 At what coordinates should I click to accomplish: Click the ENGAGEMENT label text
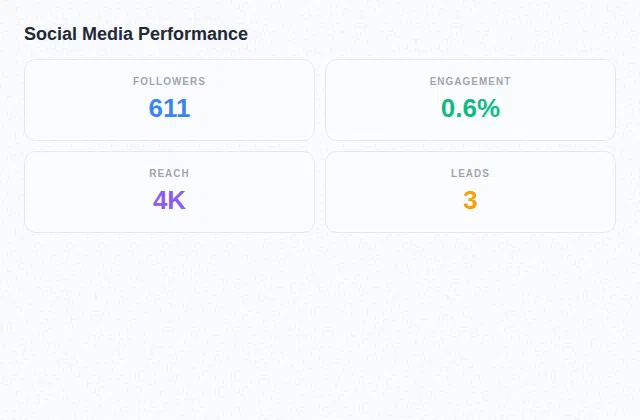[x=470, y=81]
